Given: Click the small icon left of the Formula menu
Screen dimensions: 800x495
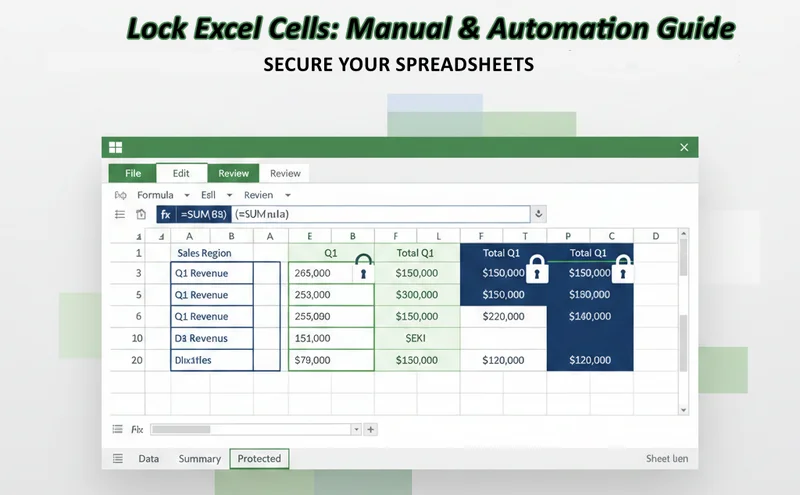Looking at the screenshot, I should pos(120,195).
